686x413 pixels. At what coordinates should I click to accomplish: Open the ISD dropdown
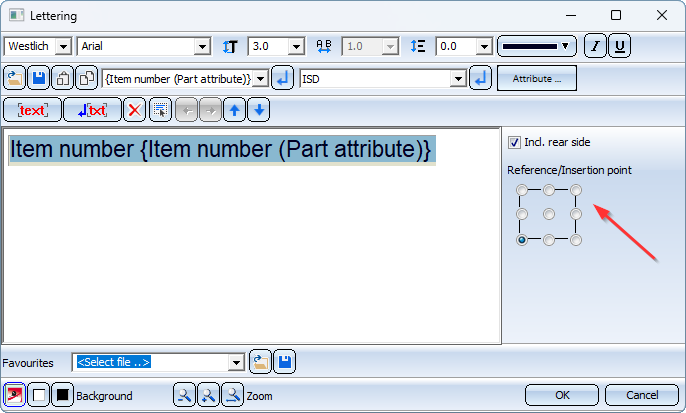point(458,79)
